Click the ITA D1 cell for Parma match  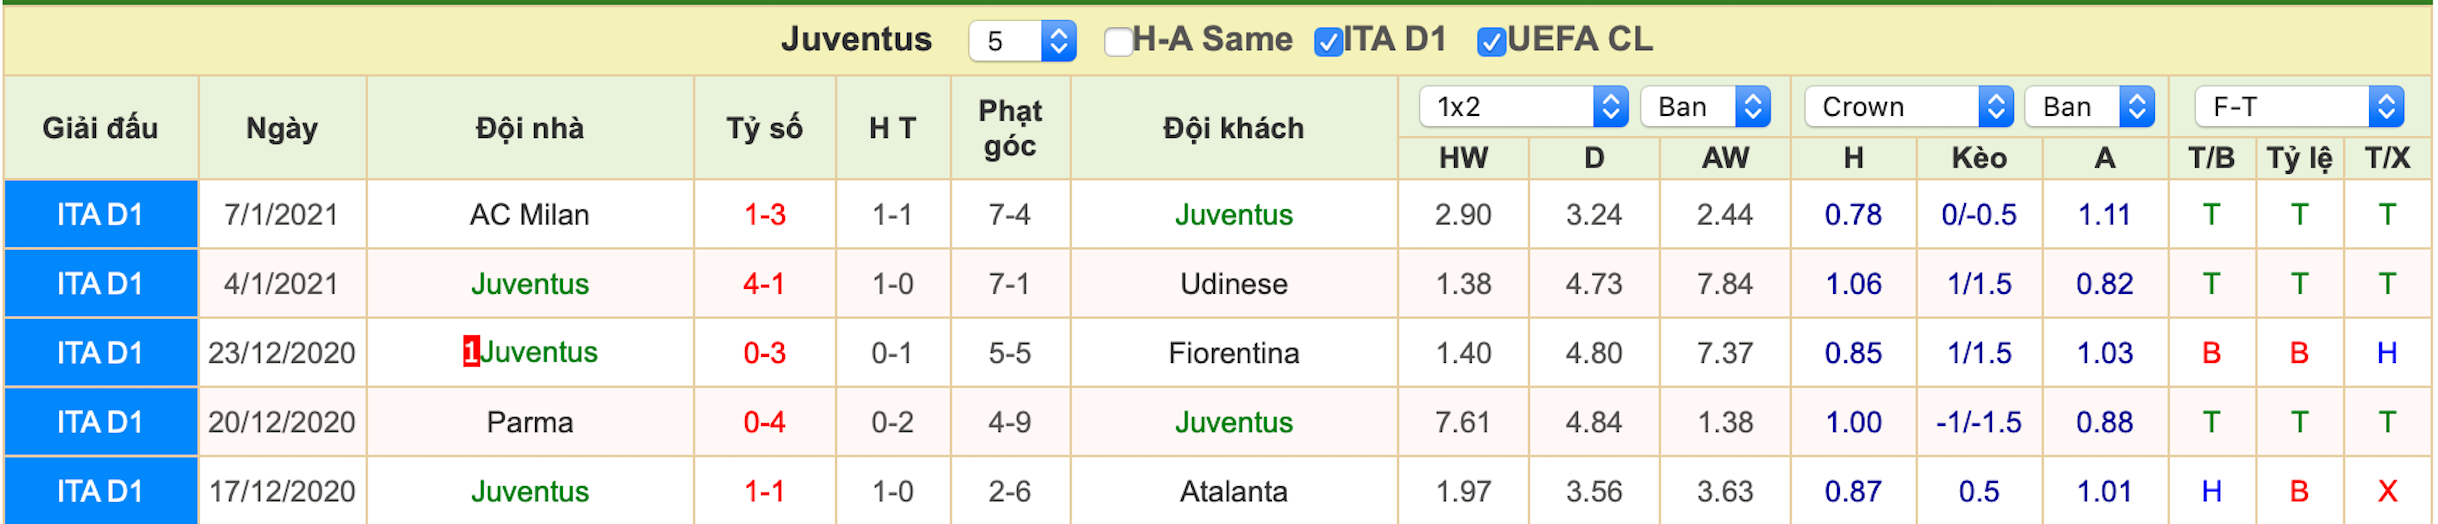[x=101, y=423]
